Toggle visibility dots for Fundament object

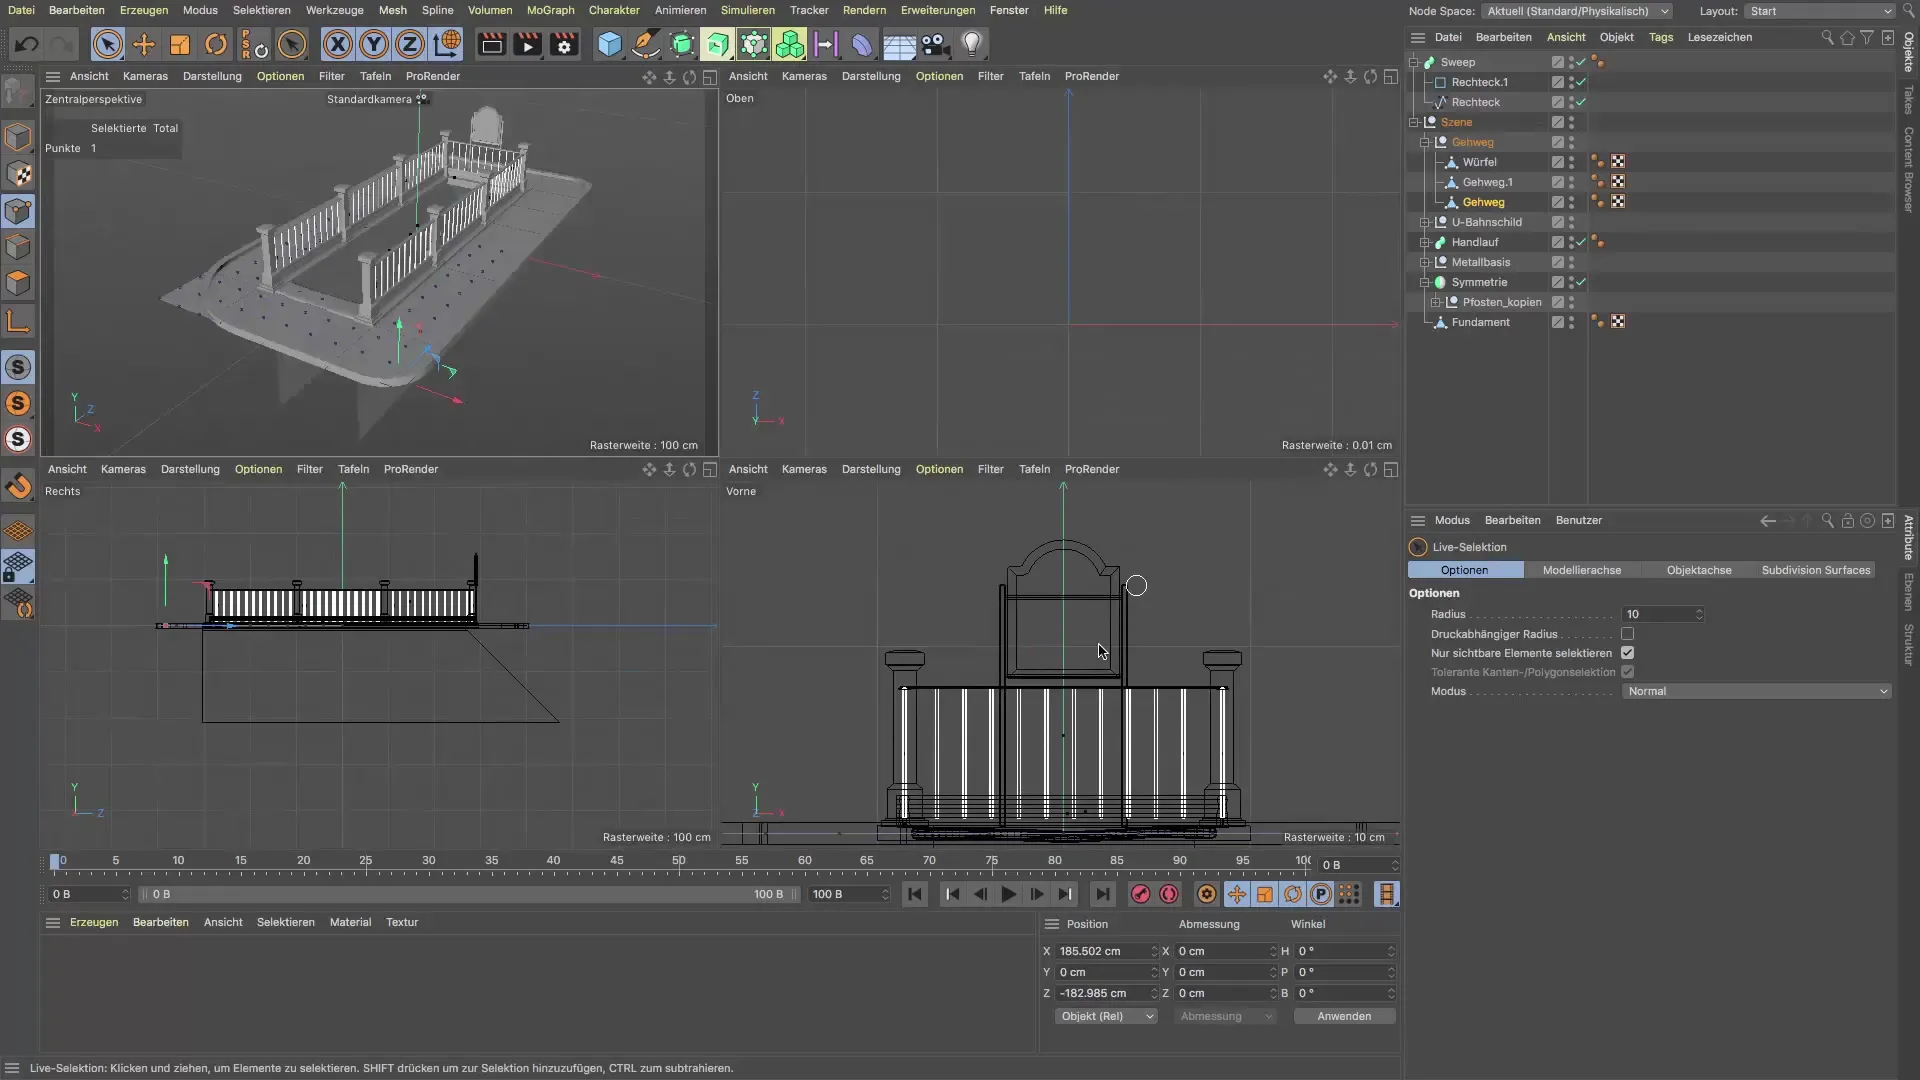[x=1571, y=322]
